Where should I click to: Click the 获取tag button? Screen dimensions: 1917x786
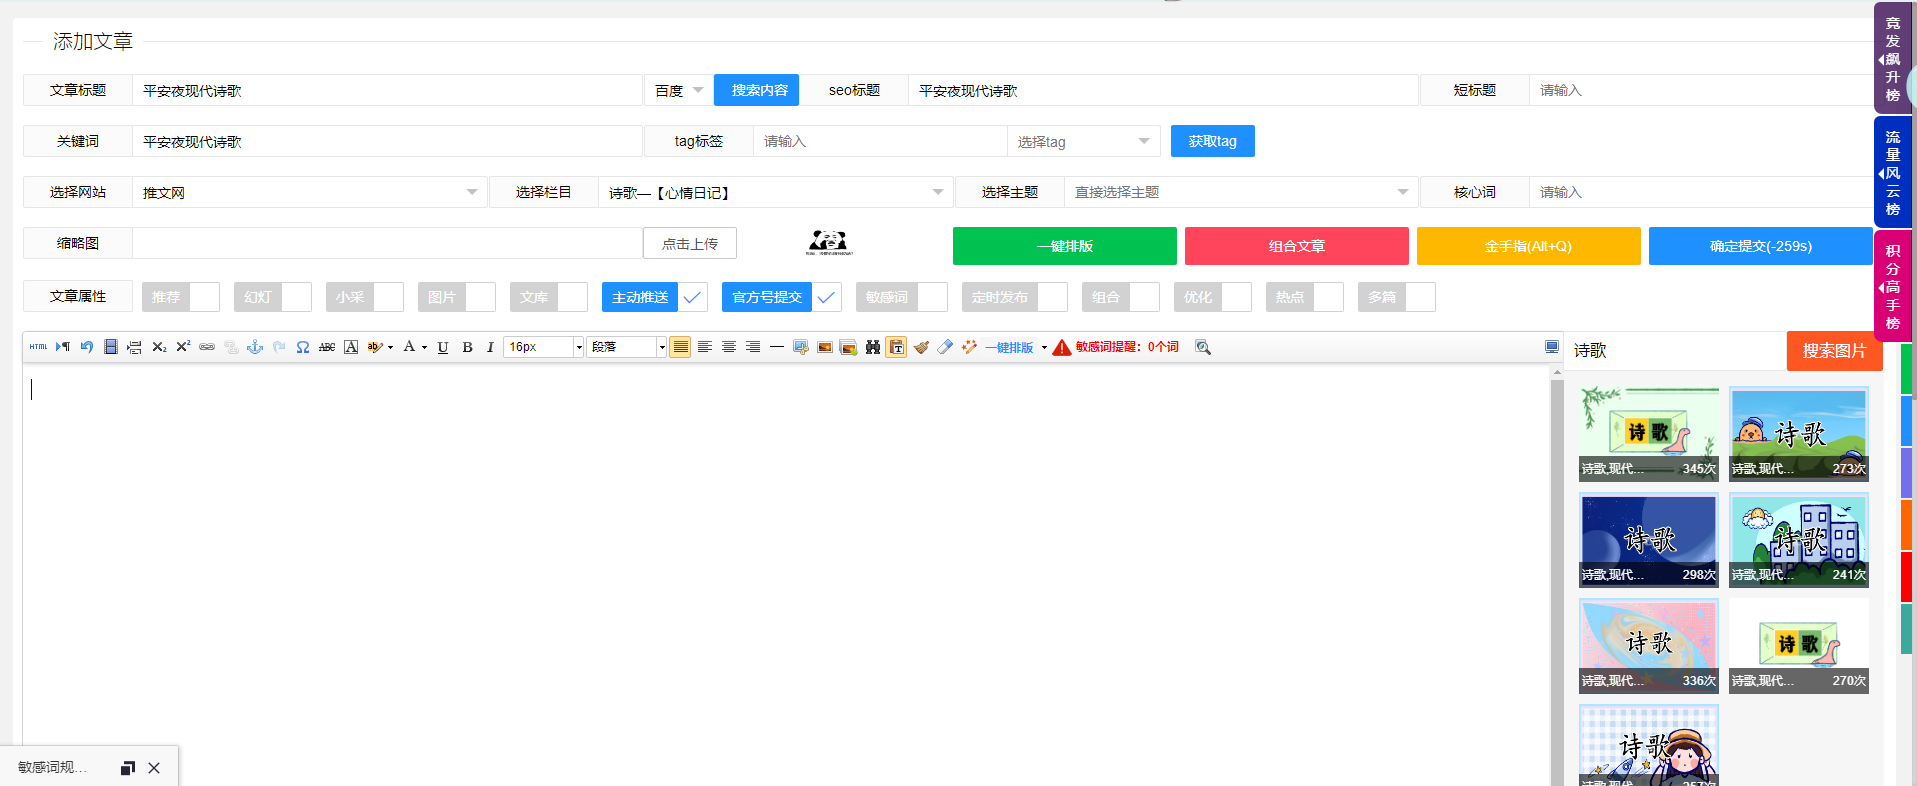(x=1212, y=141)
